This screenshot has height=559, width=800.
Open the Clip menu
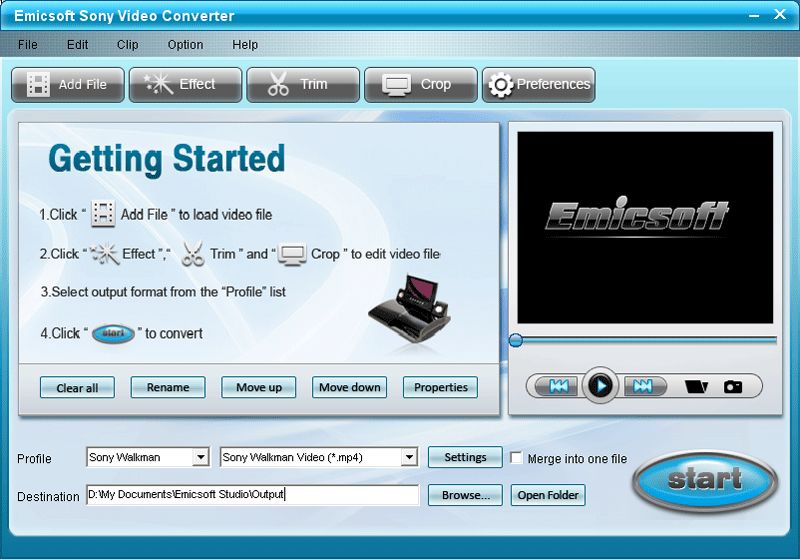tap(128, 45)
